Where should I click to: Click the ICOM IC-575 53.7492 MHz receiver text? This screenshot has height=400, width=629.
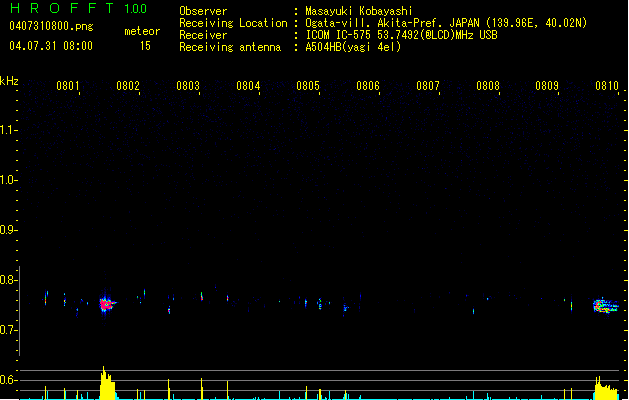401,35
